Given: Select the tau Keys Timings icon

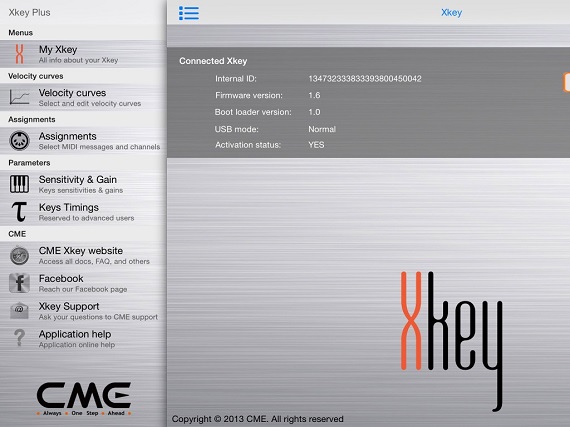Looking at the screenshot, I should tap(19, 212).
